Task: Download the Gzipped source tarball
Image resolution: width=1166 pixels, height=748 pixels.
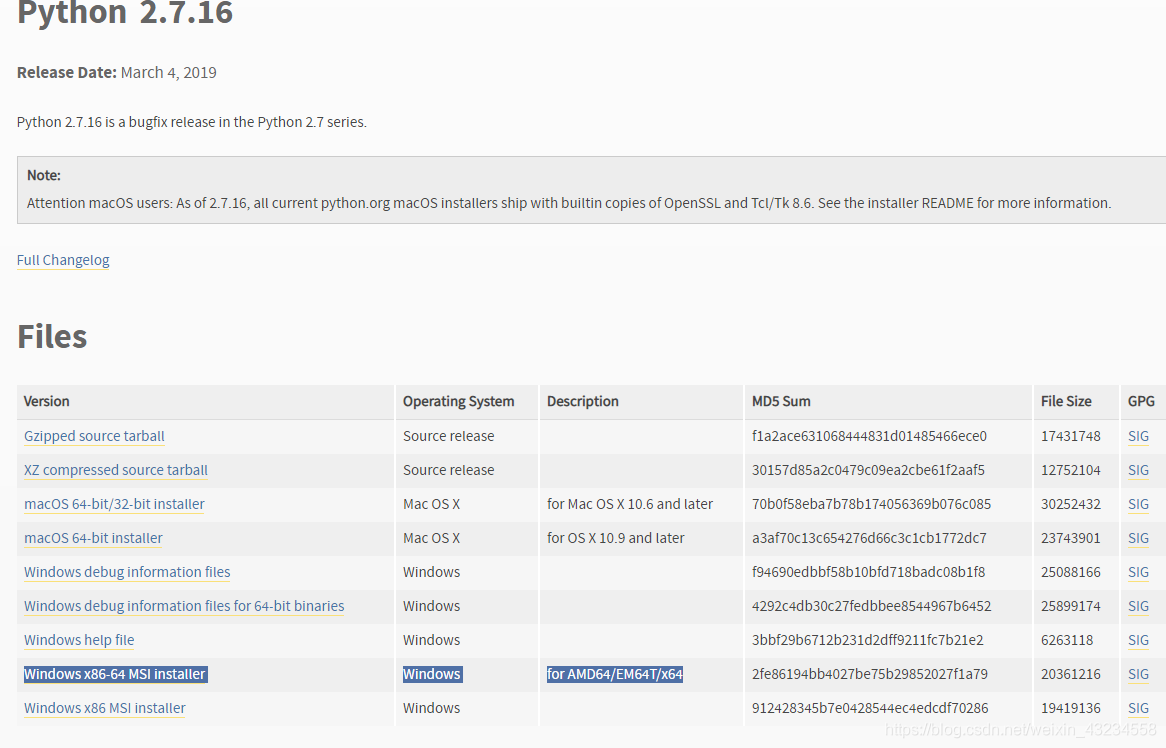Action: [94, 436]
